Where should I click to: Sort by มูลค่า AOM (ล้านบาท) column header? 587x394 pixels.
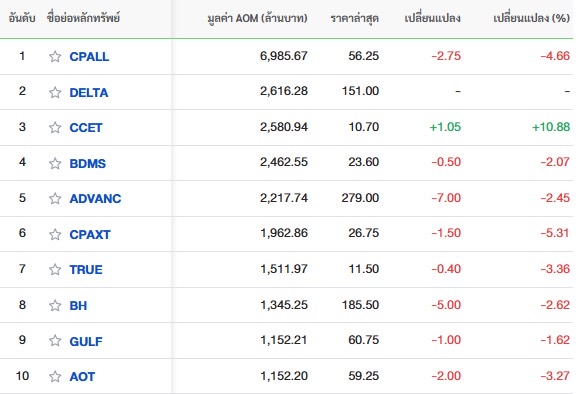pos(258,18)
